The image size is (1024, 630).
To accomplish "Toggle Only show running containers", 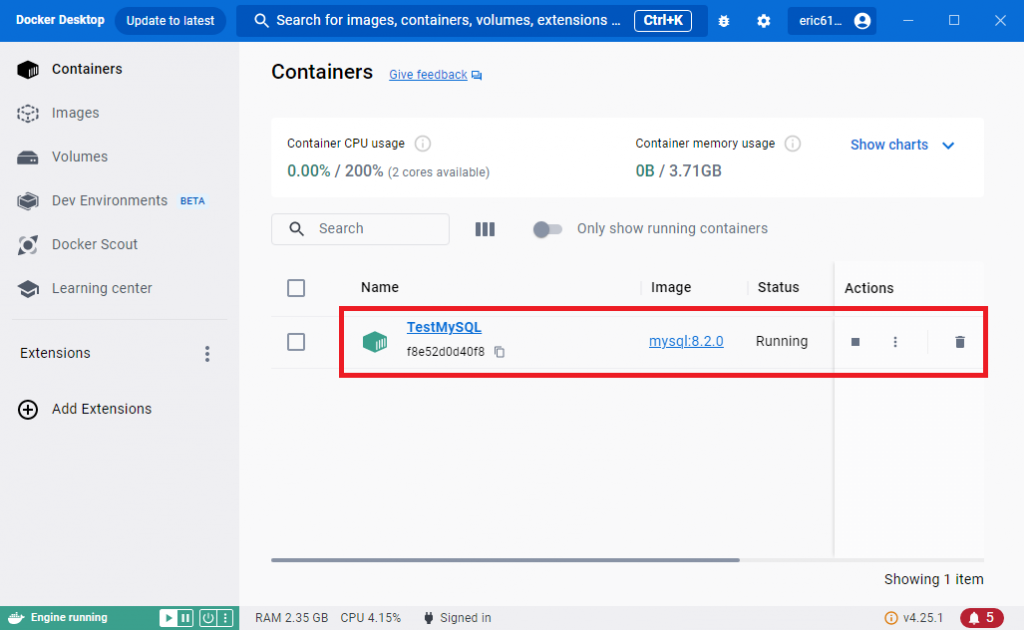I will pos(547,229).
